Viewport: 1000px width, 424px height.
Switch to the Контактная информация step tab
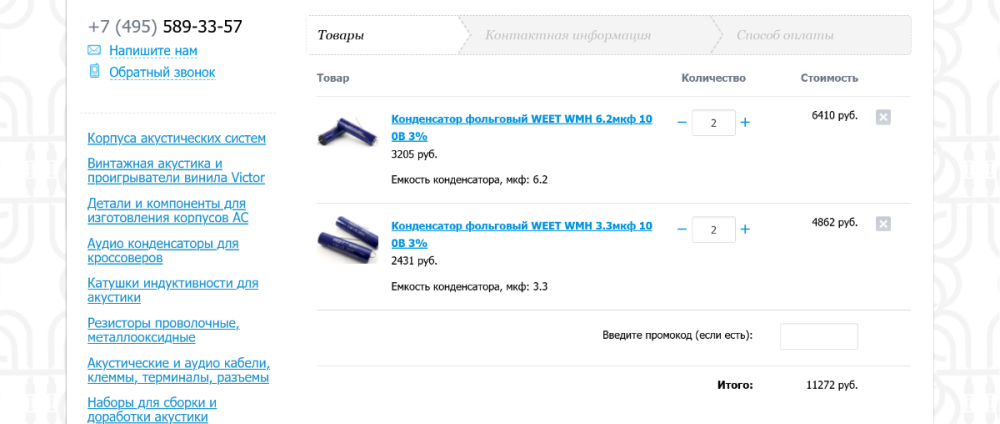pyautogui.click(x=568, y=36)
